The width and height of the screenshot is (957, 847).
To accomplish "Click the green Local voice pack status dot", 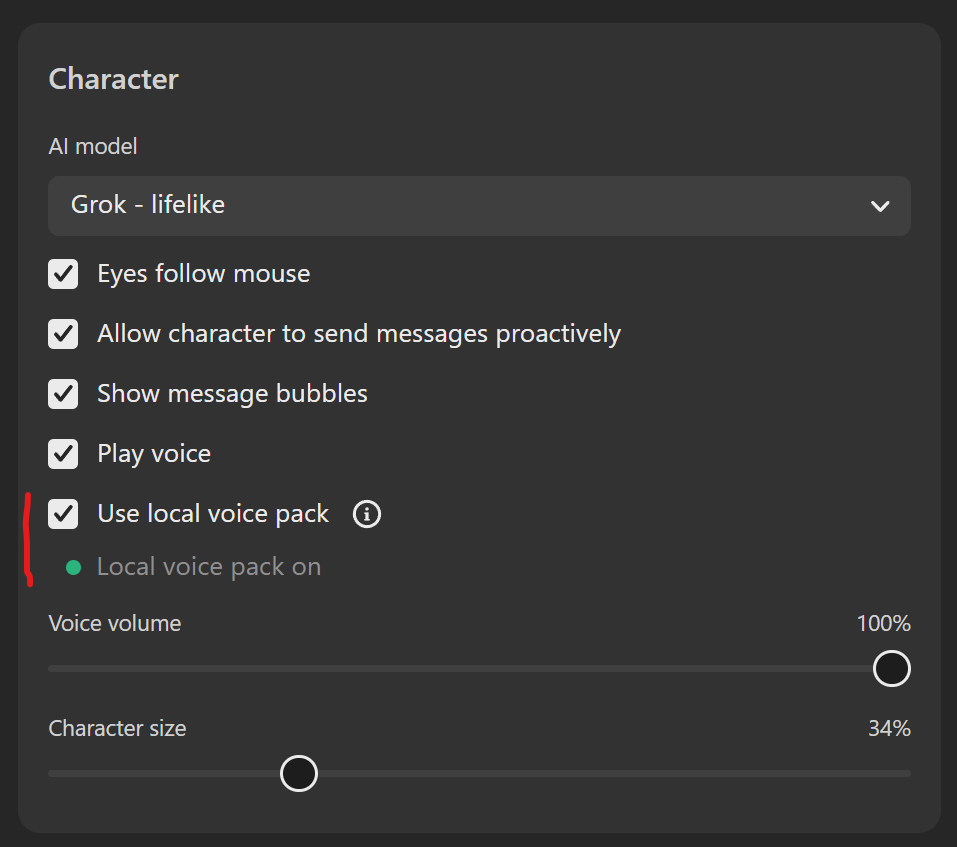I will tap(73, 568).
